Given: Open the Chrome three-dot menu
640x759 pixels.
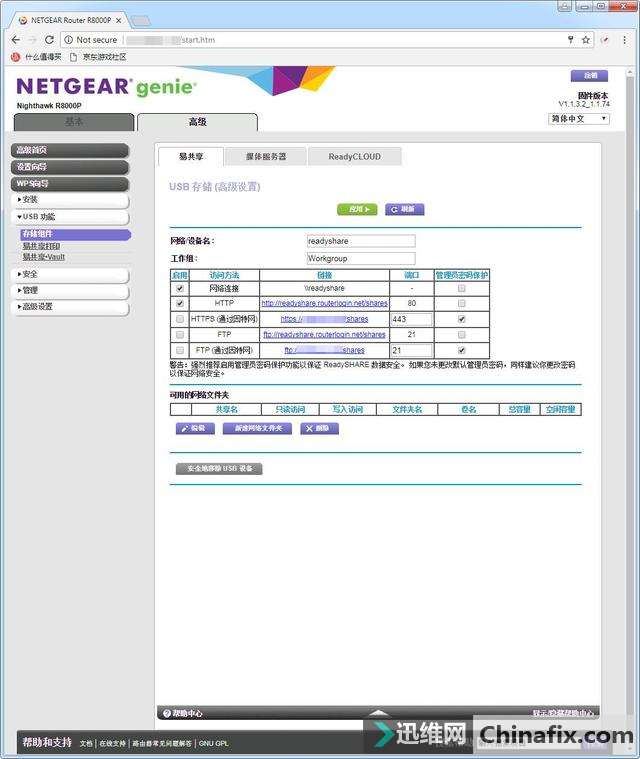Looking at the screenshot, I should [x=625, y=40].
